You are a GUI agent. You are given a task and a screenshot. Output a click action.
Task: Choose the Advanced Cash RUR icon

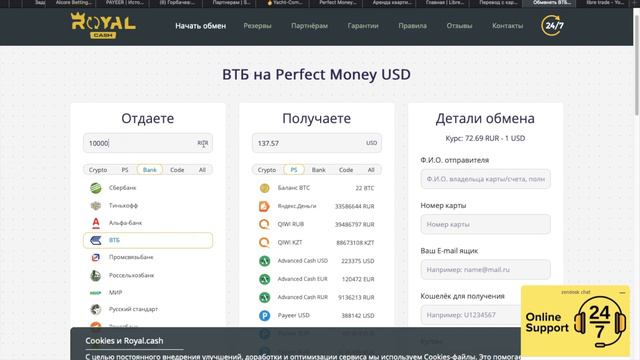[264, 297]
